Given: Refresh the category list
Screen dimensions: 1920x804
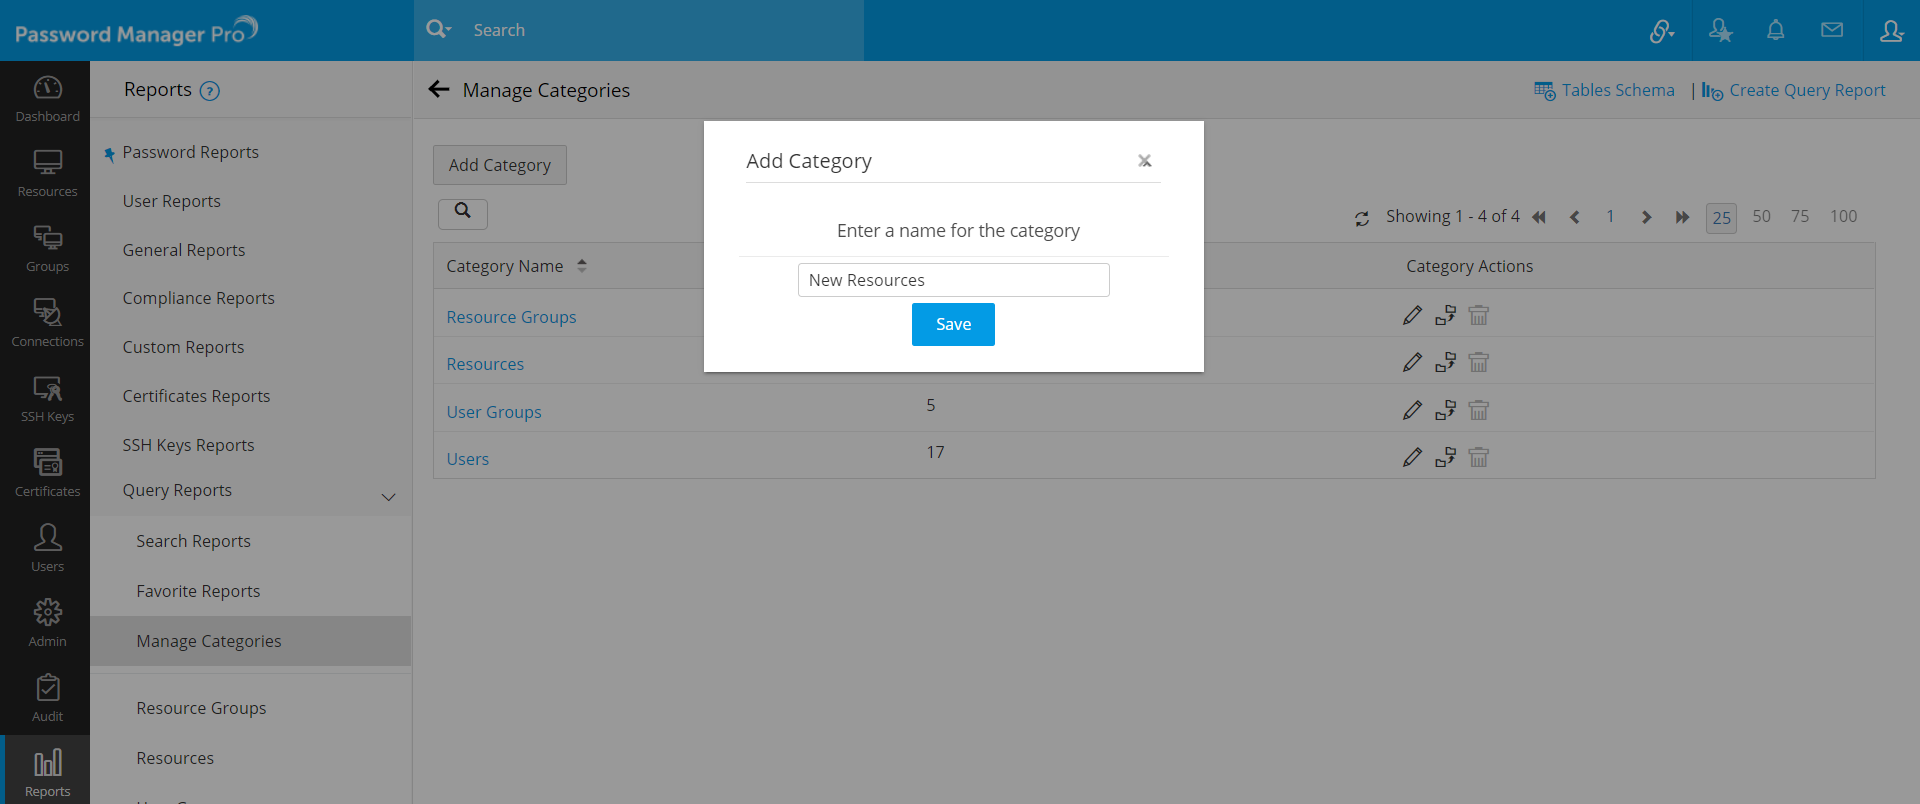Looking at the screenshot, I should [x=1362, y=218].
